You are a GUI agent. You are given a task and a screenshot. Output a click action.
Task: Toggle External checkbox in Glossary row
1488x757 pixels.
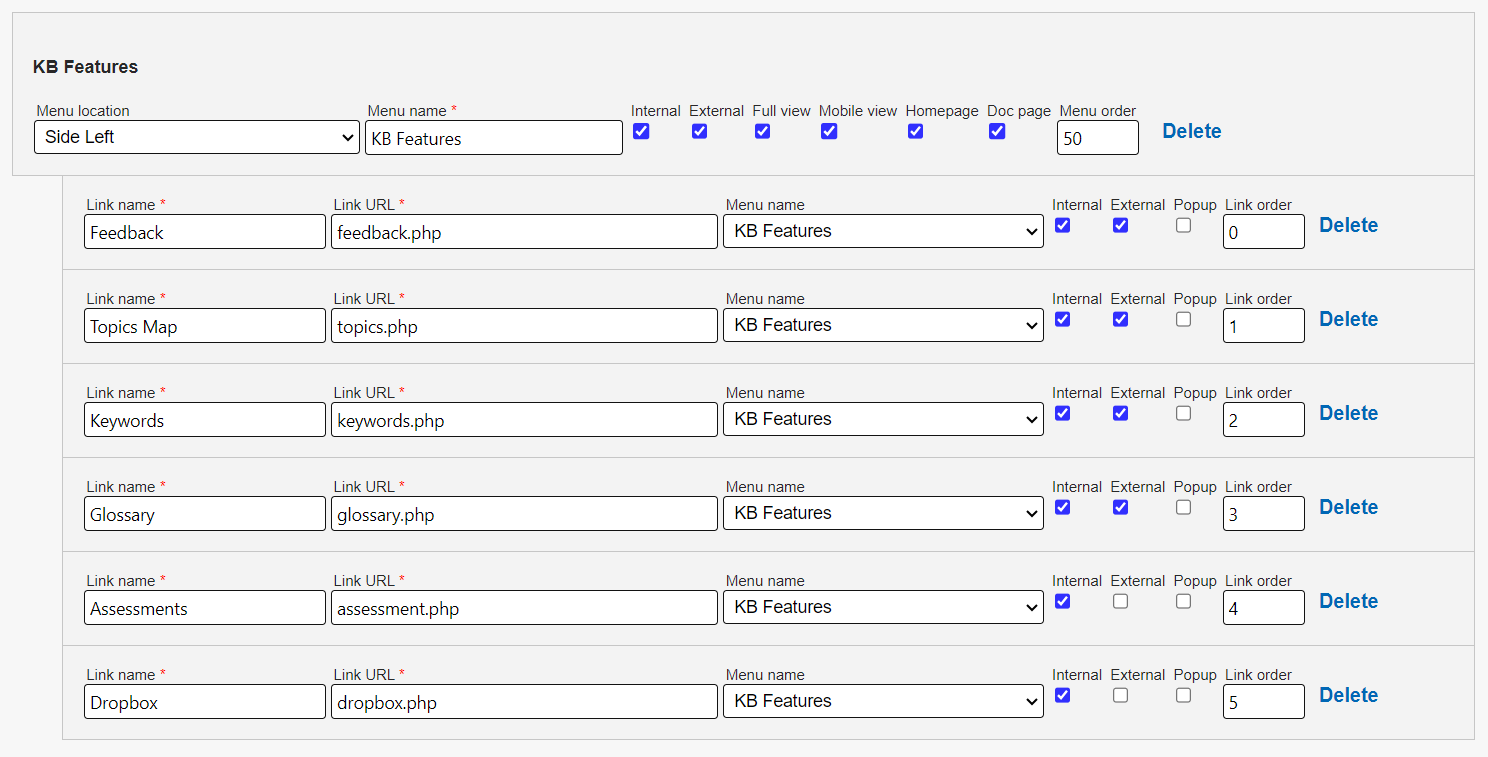(1120, 507)
